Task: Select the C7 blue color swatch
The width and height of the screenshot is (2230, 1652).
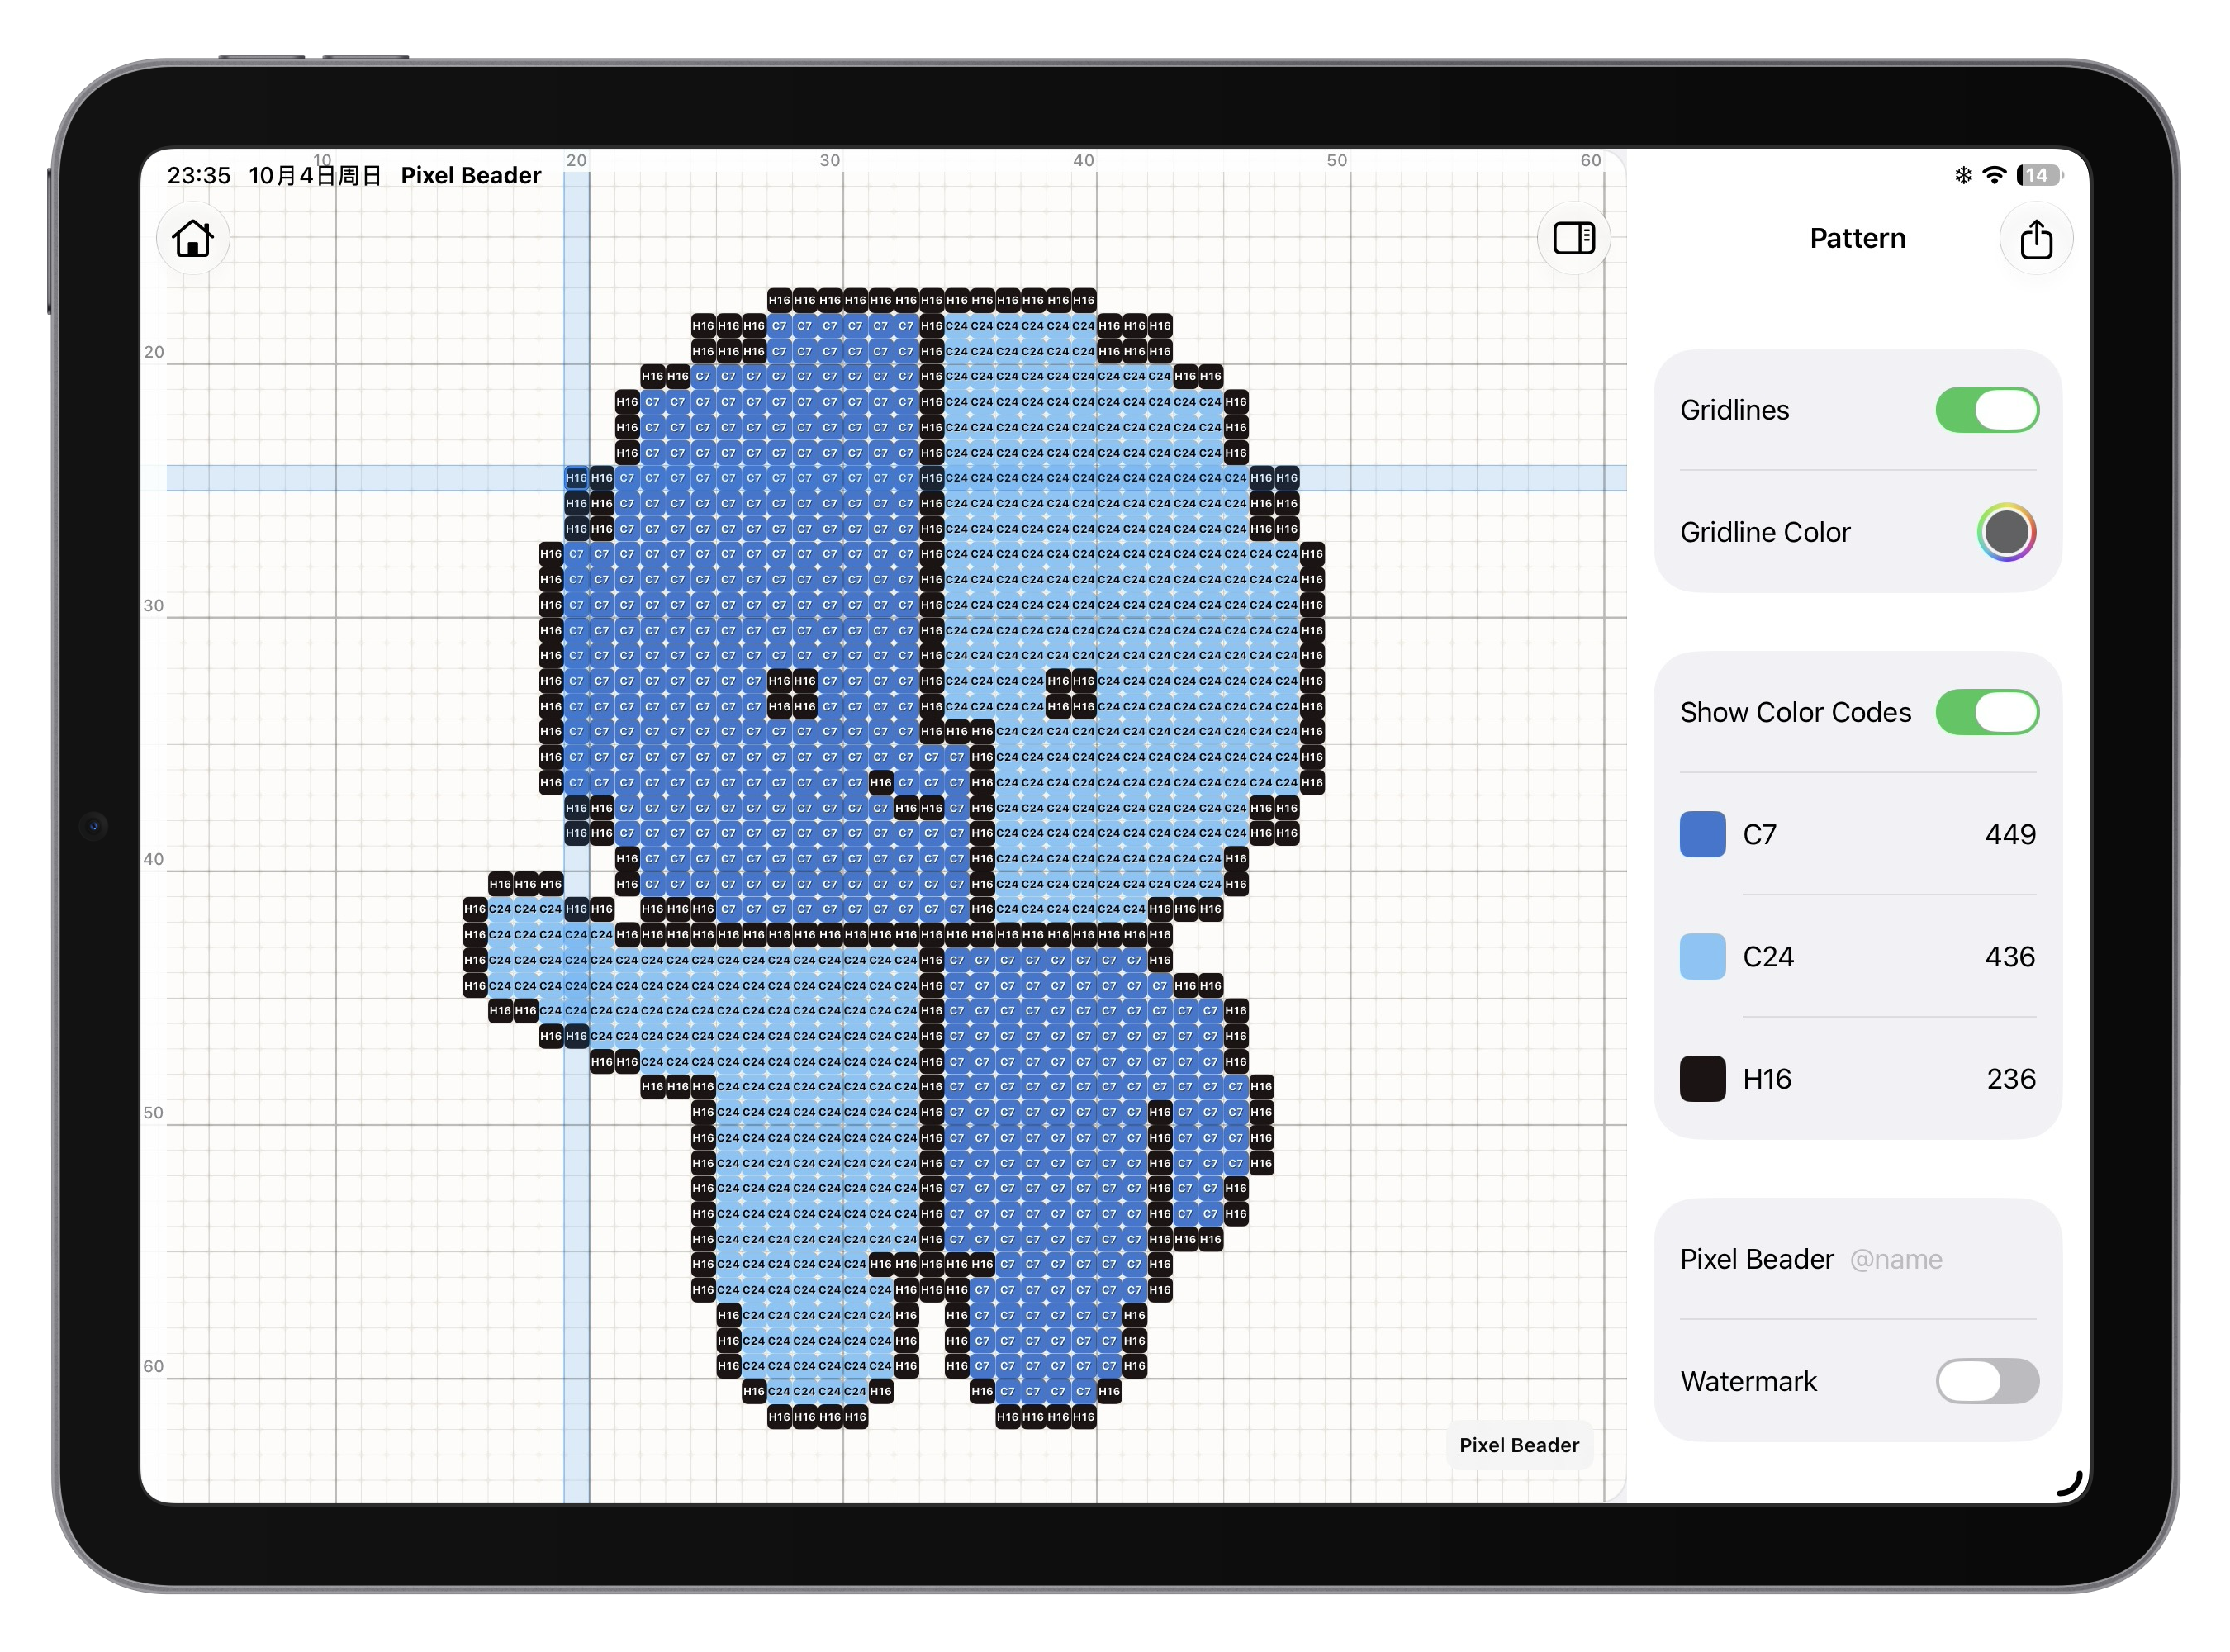Action: click(1702, 834)
